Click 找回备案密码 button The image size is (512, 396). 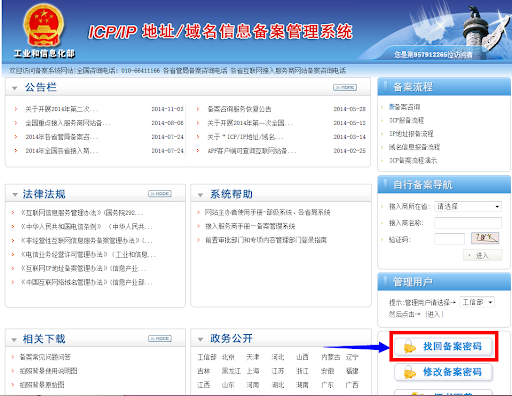click(444, 347)
